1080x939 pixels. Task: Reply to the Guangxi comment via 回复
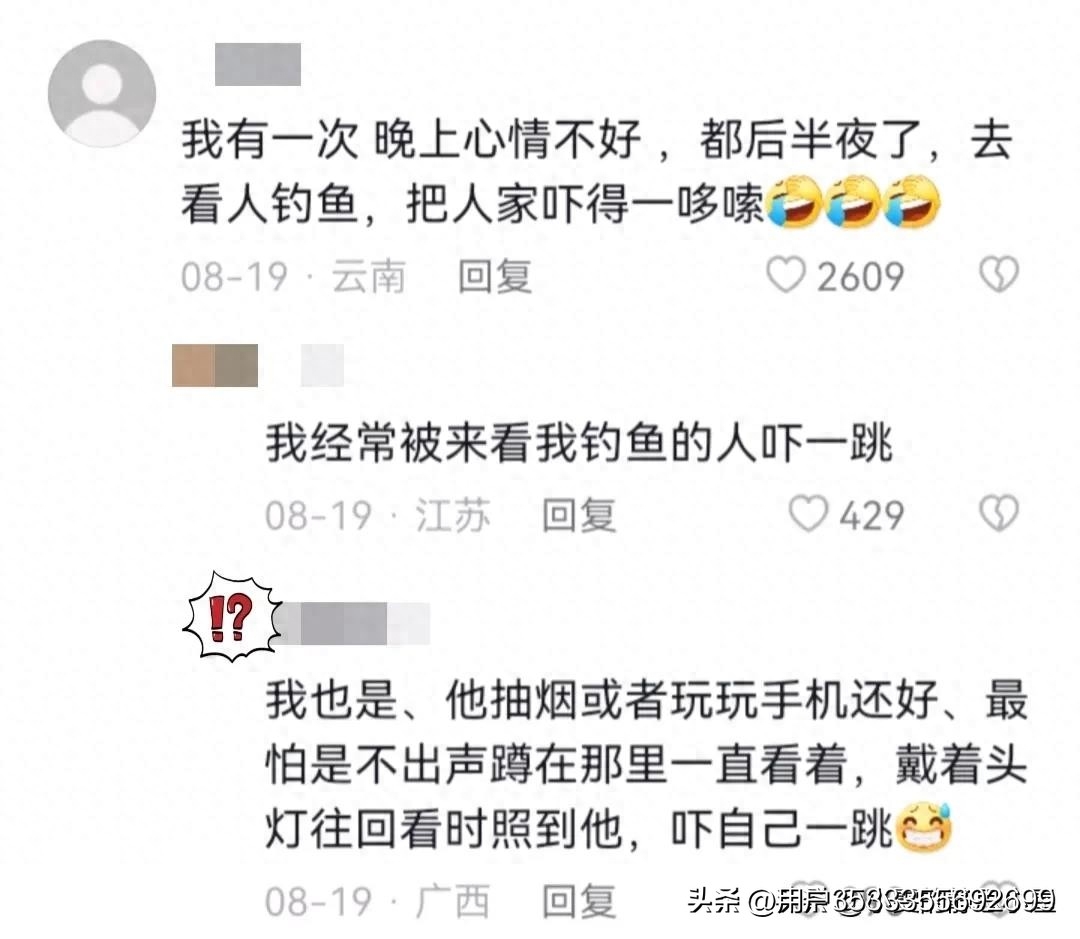(579, 901)
